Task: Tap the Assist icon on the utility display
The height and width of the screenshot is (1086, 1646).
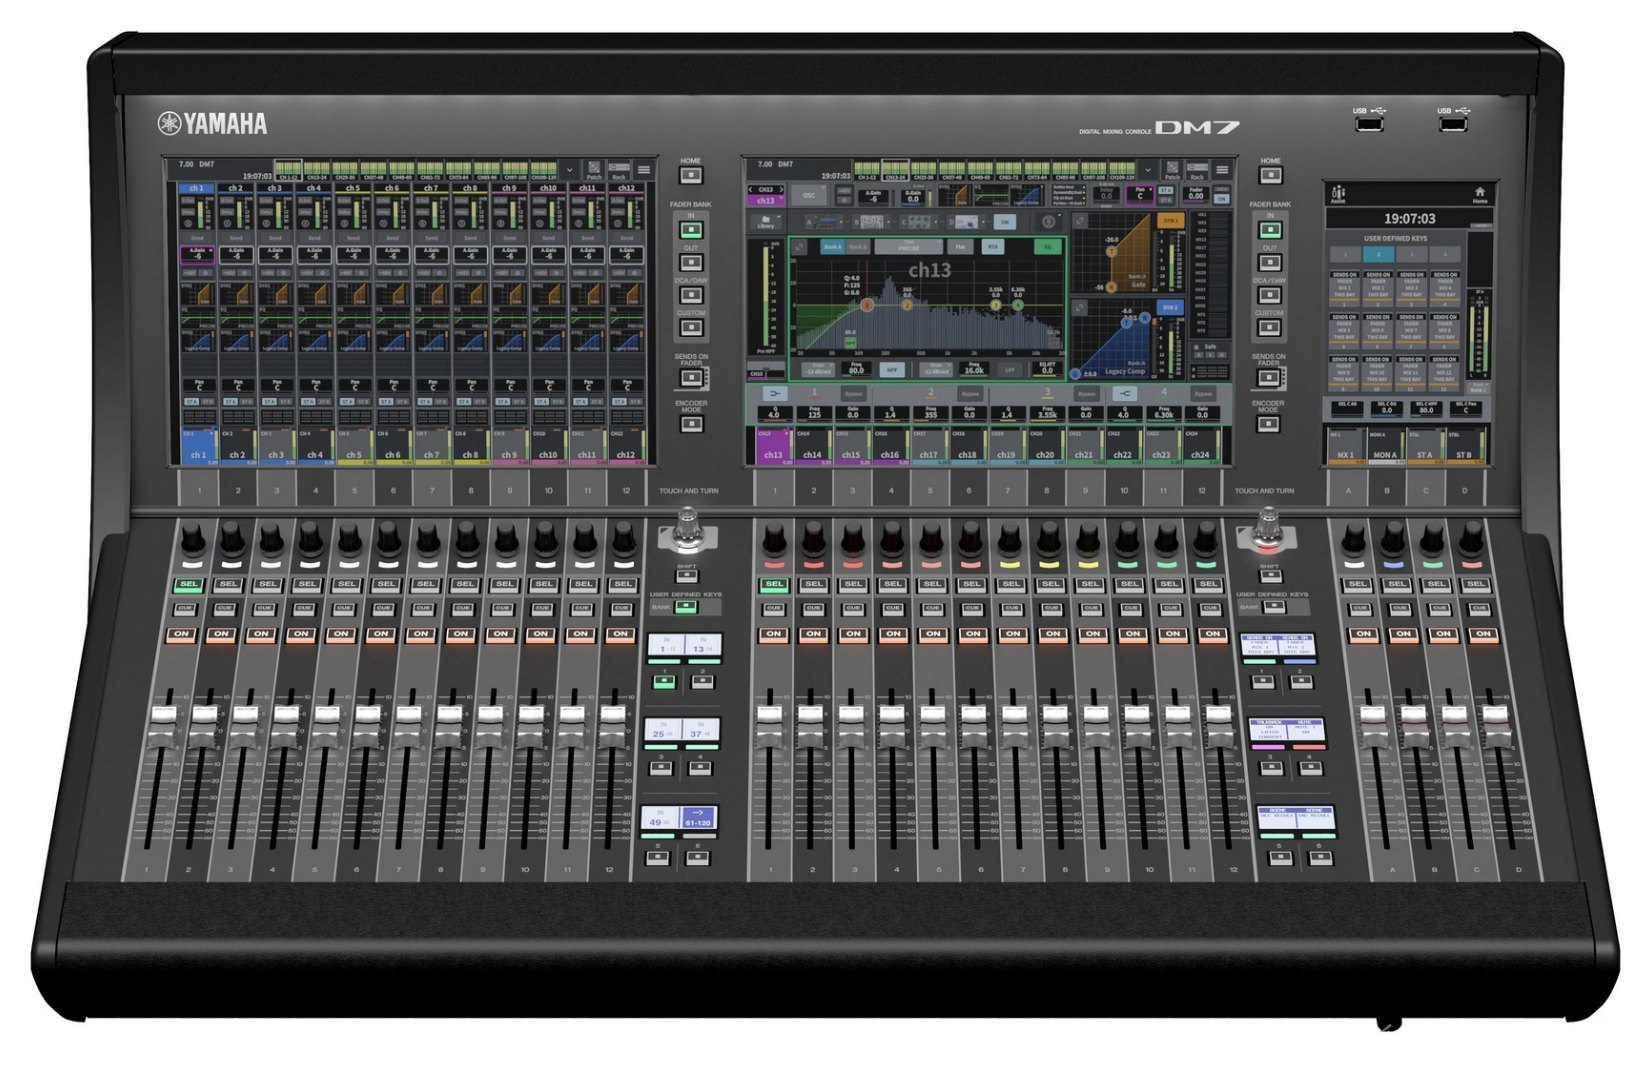Action: click(1338, 193)
